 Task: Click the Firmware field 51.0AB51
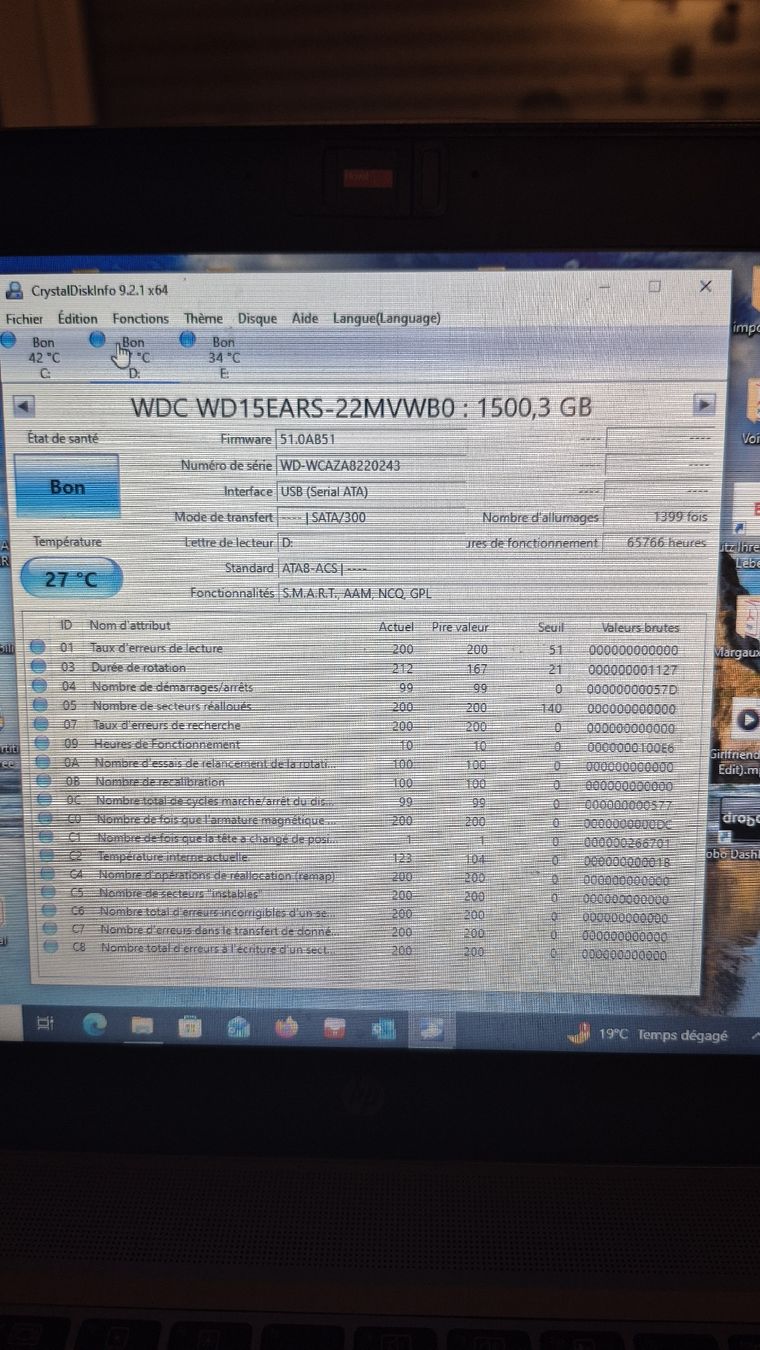pos(371,439)
